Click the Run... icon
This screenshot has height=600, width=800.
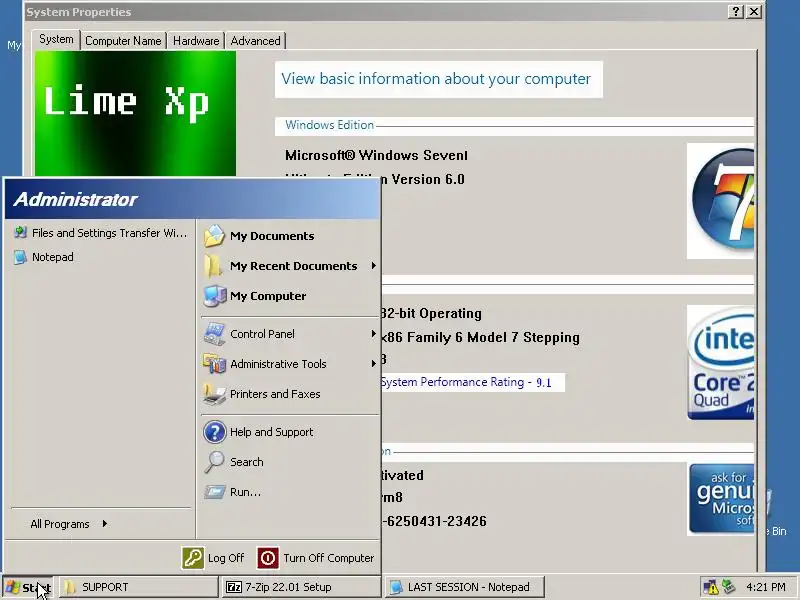click(215, 492)
